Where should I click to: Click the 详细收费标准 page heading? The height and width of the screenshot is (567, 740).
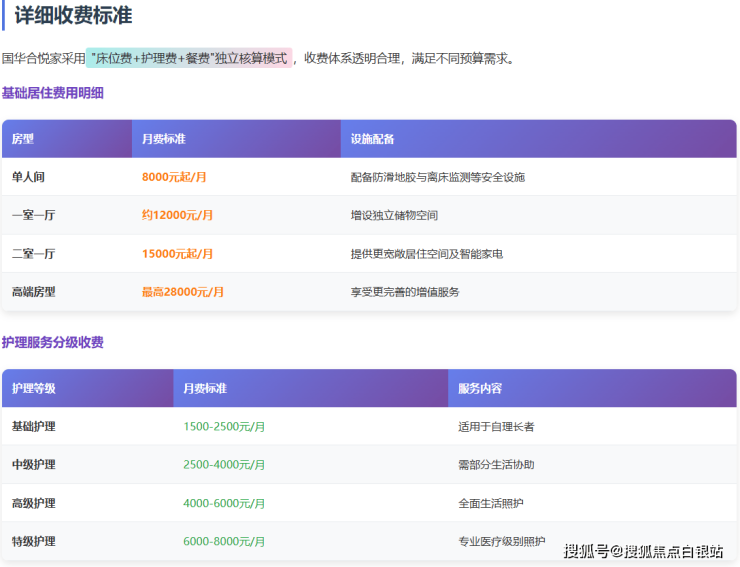(x=73, y=16)
